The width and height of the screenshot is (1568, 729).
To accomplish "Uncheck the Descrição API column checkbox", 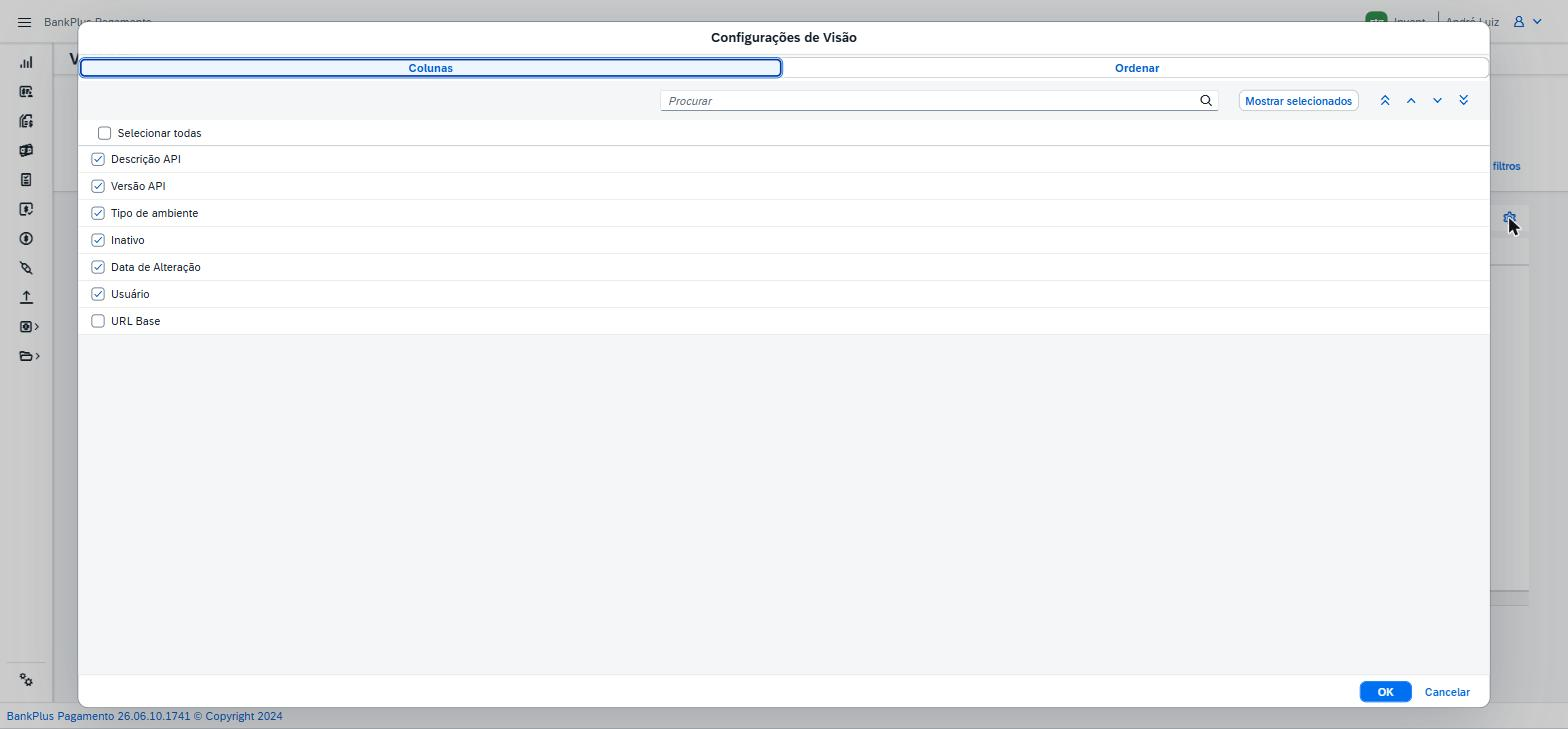I will click(x=98, y=159).
